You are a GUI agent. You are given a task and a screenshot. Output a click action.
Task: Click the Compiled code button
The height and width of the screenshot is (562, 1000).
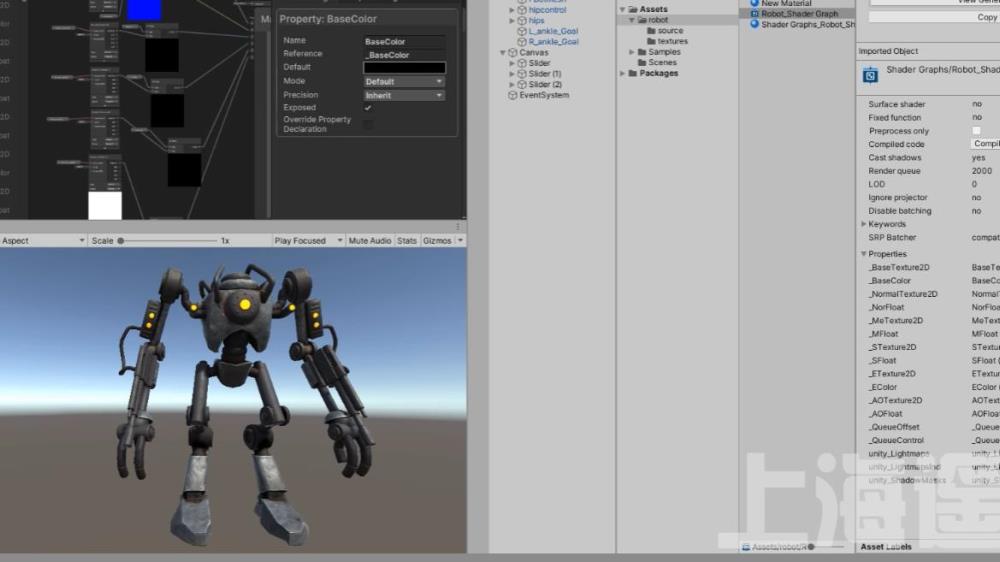(985, 144)
